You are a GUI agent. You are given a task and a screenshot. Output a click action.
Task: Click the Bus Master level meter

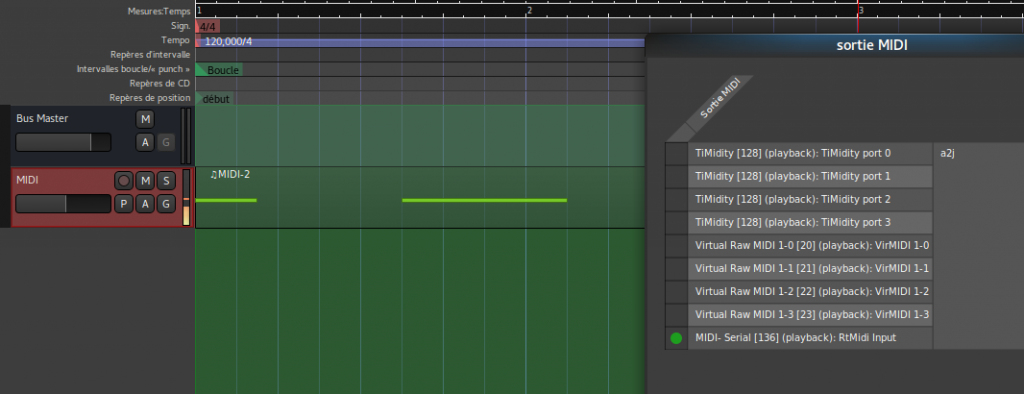186,136
